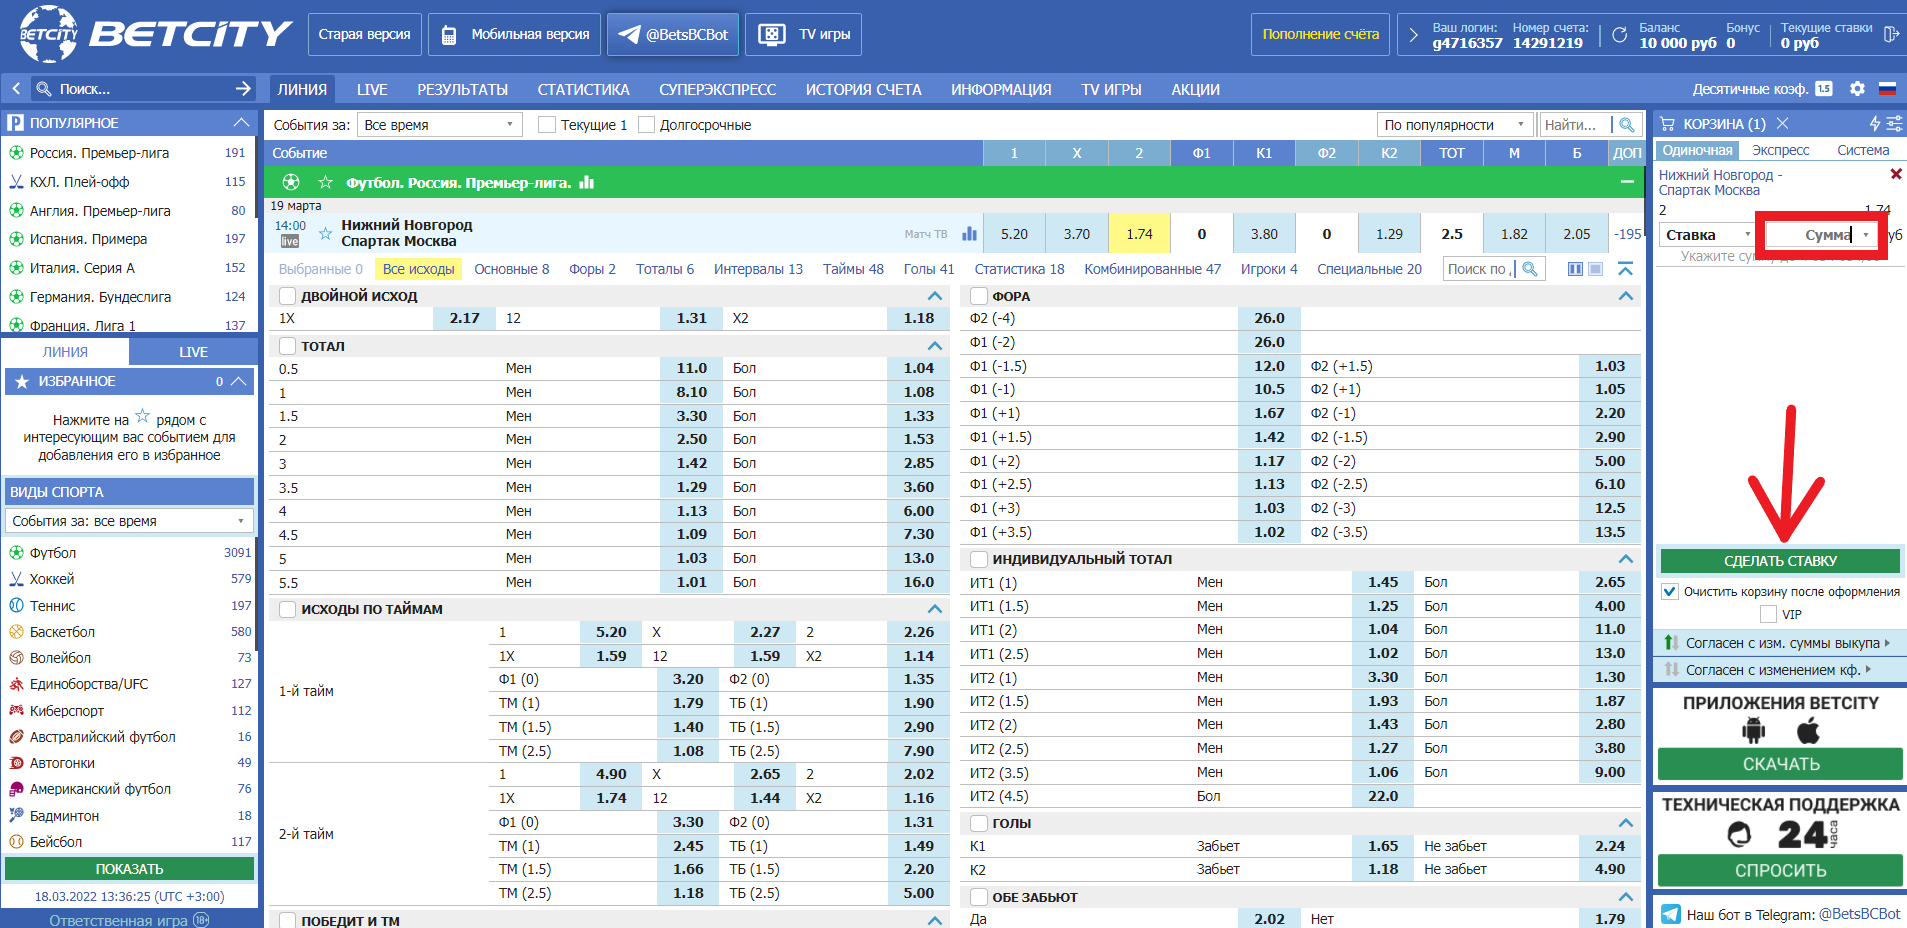Open the Ставка dropdown in bet slip

pyautogui.click(x=1708, y=235)
